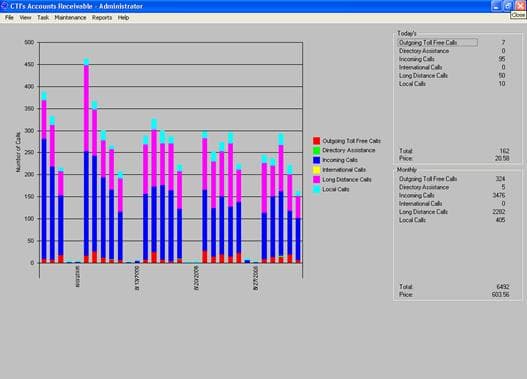Select Today's Local Calls row
The image size is (527, 379).
click(452, 84)
